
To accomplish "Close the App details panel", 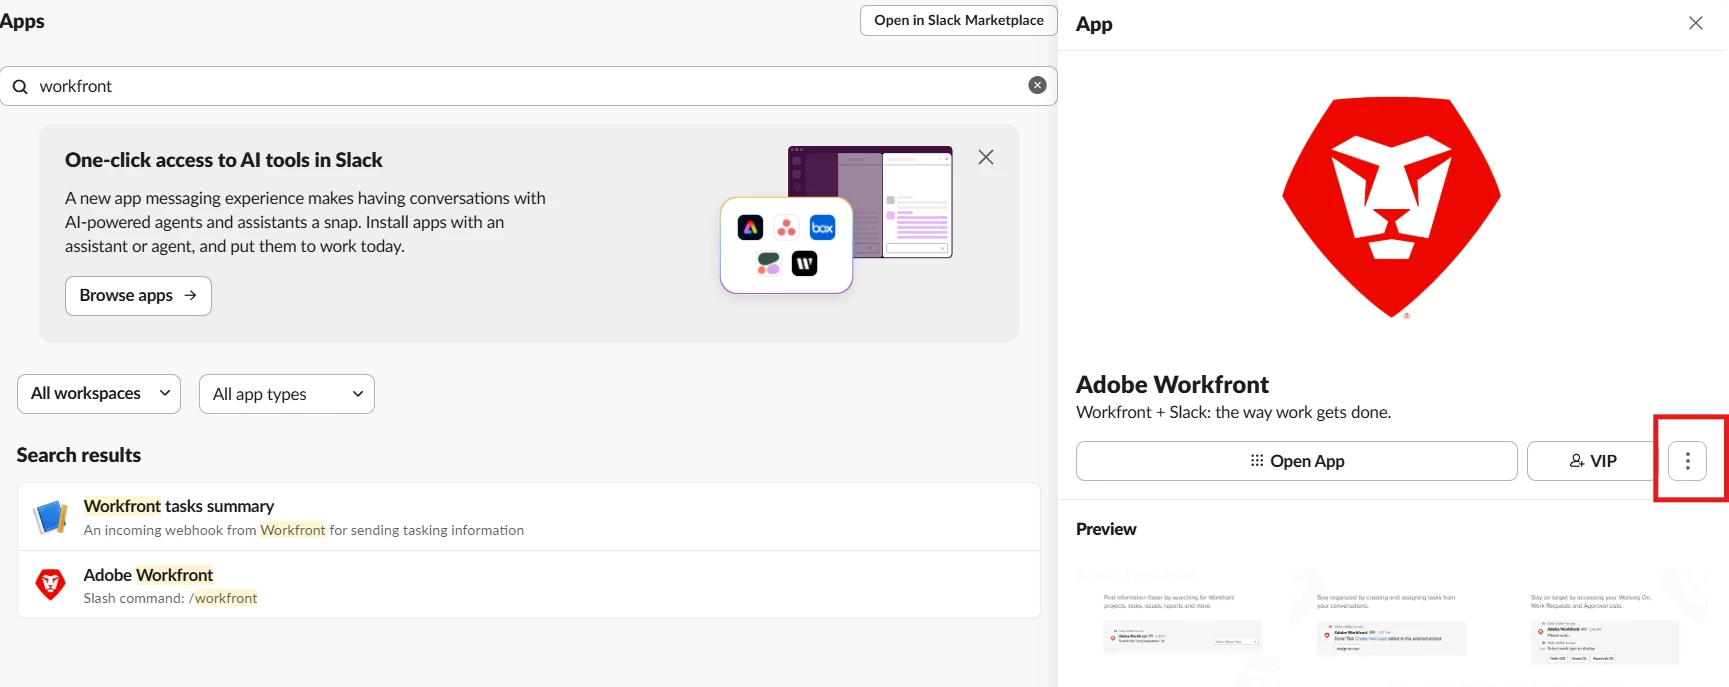I will (1695, 23).
